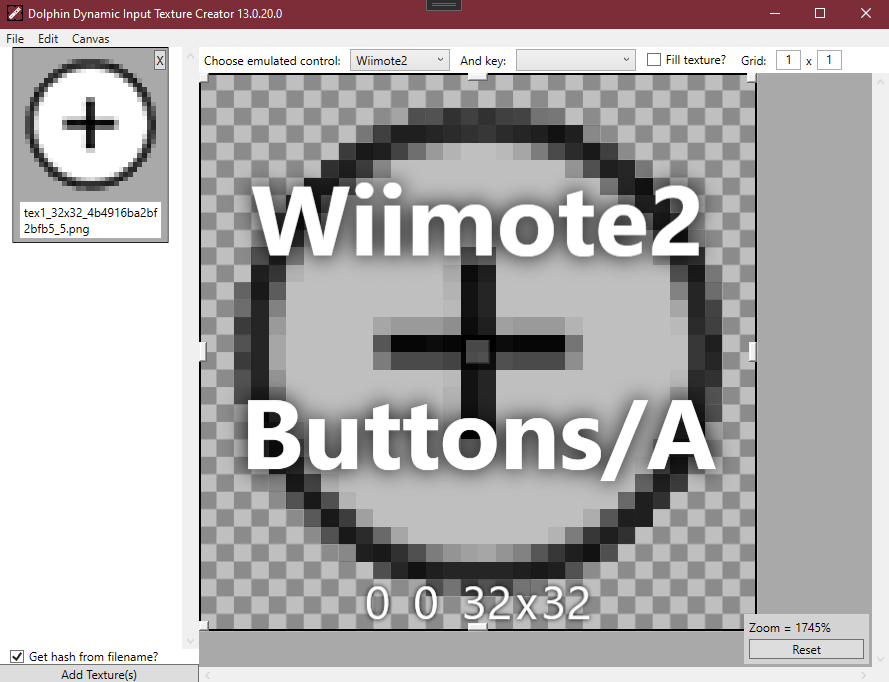Click the first Grid value field

[x=788, y=60]
